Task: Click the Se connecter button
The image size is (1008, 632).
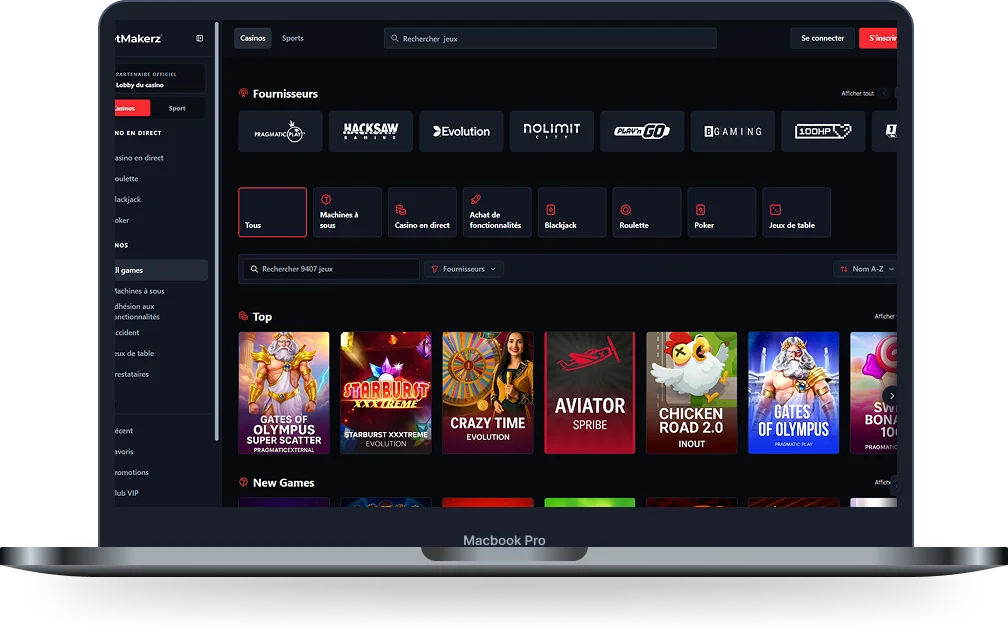Action: pyautogui.click(x=822, y=39)
